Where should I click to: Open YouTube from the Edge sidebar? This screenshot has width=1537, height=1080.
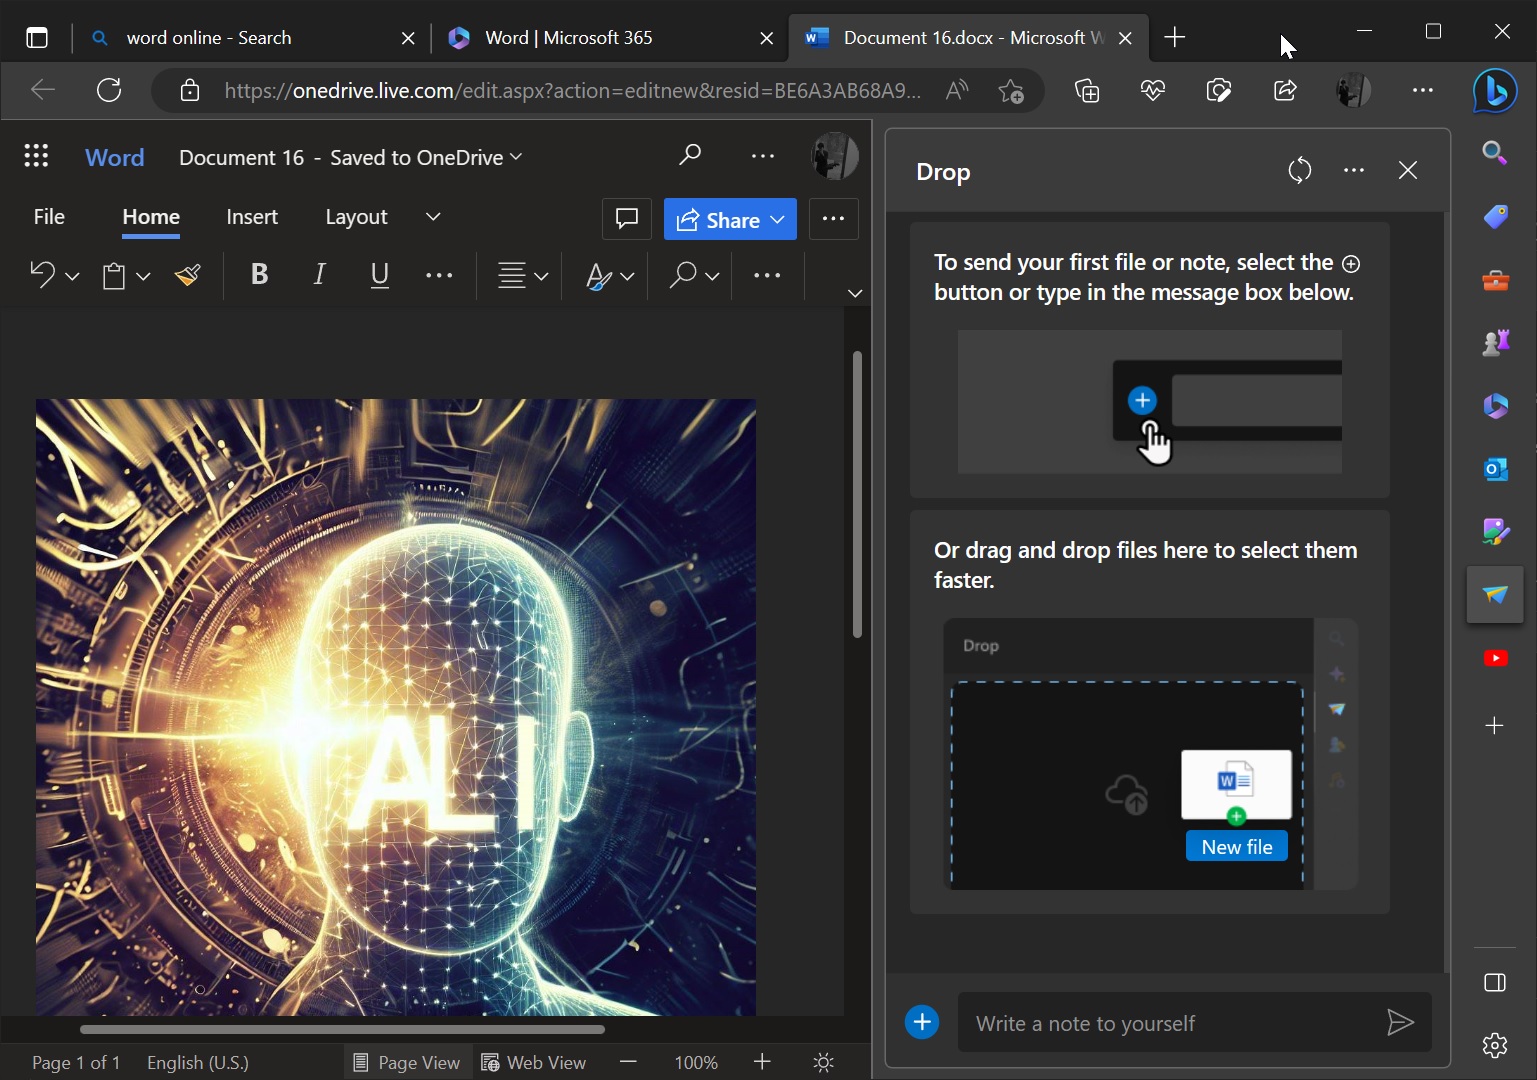tap(1494, 657)
